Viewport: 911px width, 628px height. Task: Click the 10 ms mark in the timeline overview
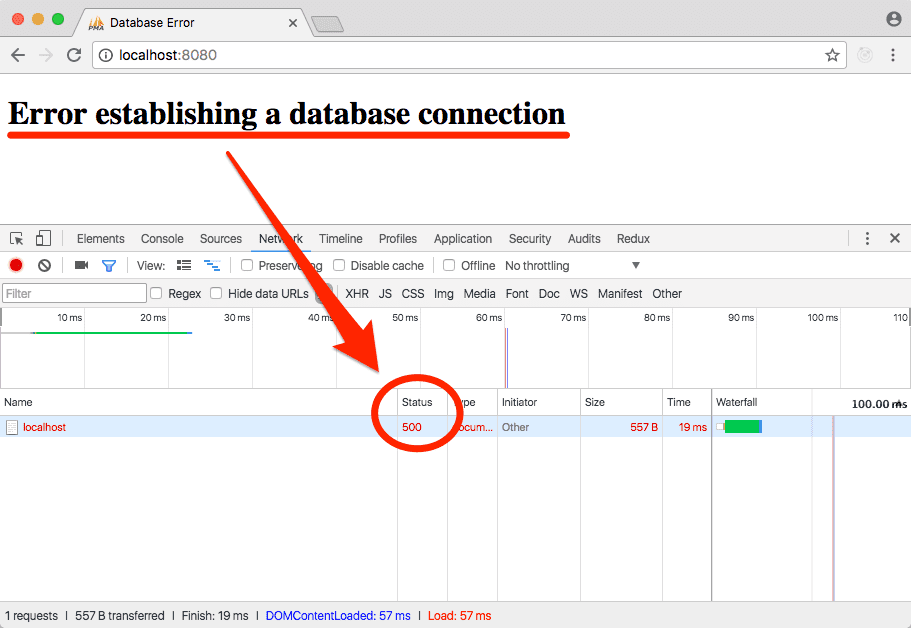(x=70, y=318)
